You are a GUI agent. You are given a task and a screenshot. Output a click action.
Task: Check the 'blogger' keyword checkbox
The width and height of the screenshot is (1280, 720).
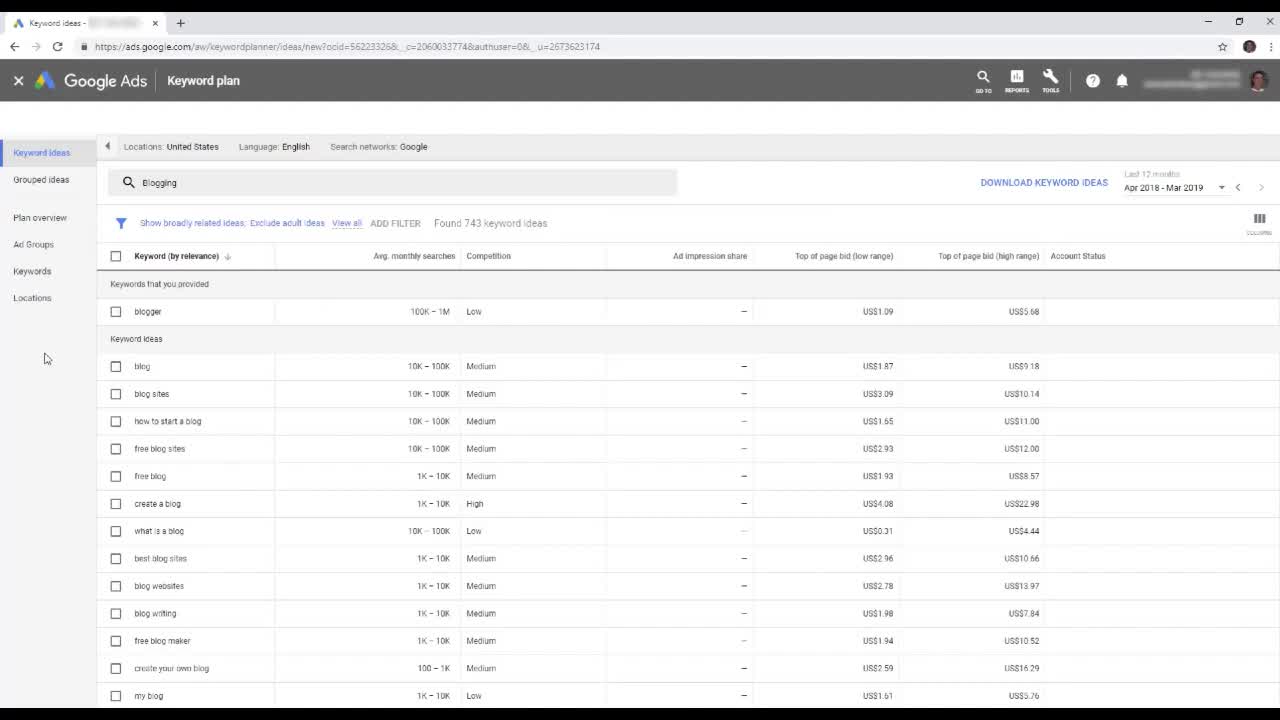point(116,312)
